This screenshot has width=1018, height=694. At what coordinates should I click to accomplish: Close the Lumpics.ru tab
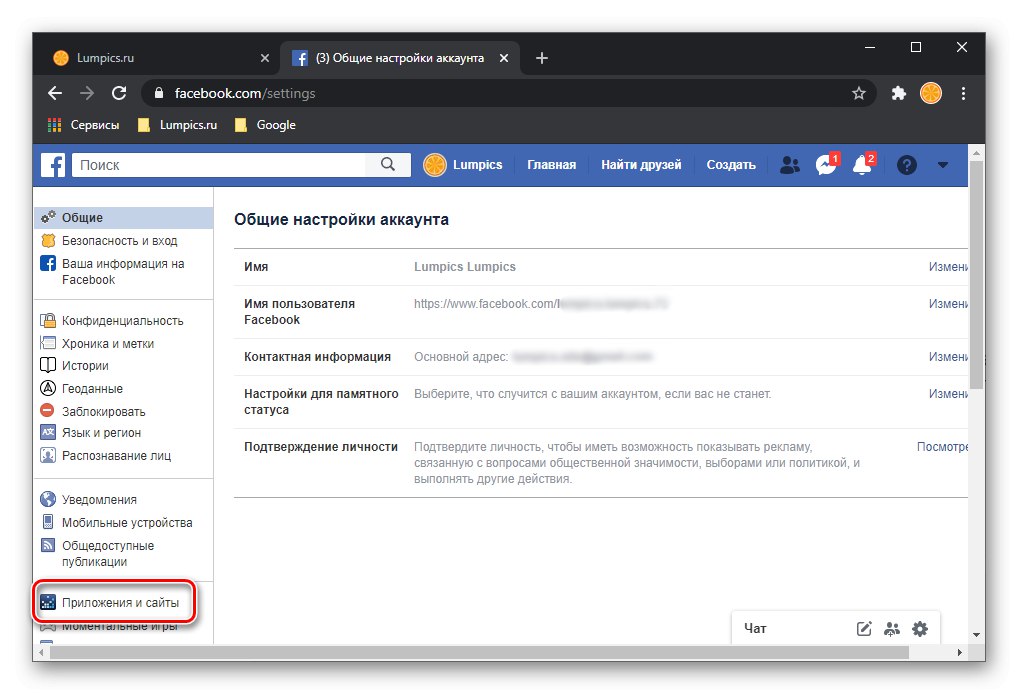pyautogui.click(x=265, y=58)
